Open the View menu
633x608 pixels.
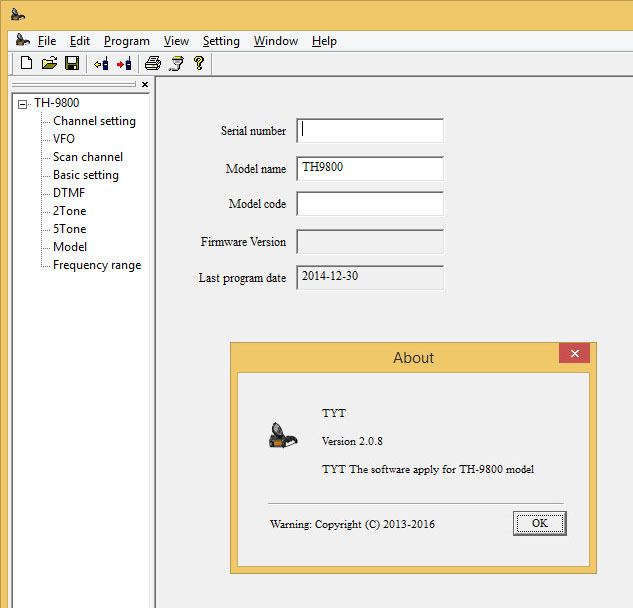(x=176, y=41)
